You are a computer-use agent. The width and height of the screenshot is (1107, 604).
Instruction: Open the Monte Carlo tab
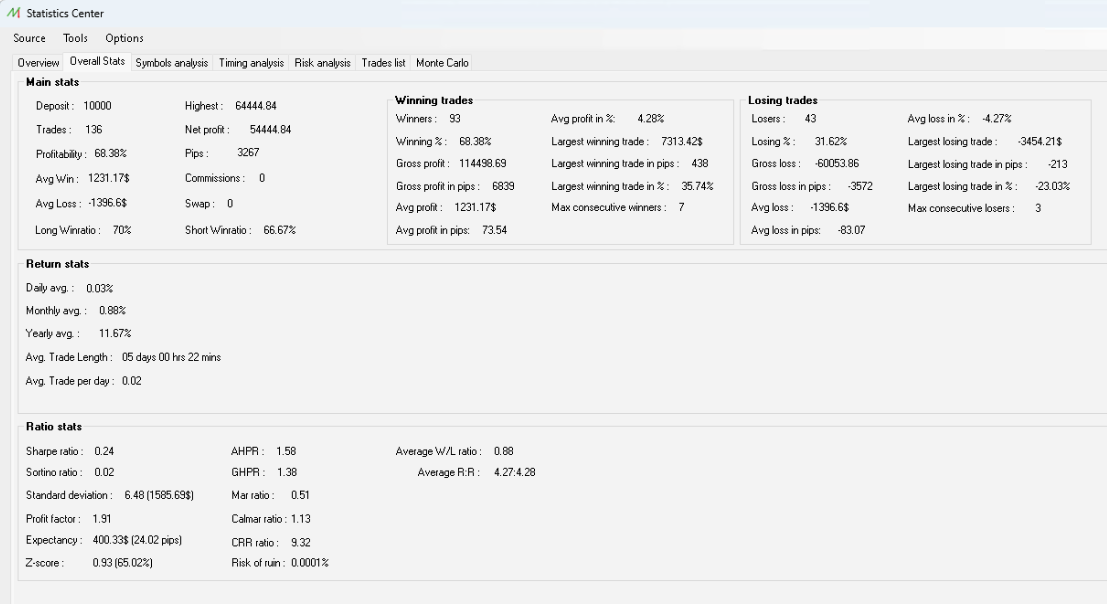tap(442, 63)
